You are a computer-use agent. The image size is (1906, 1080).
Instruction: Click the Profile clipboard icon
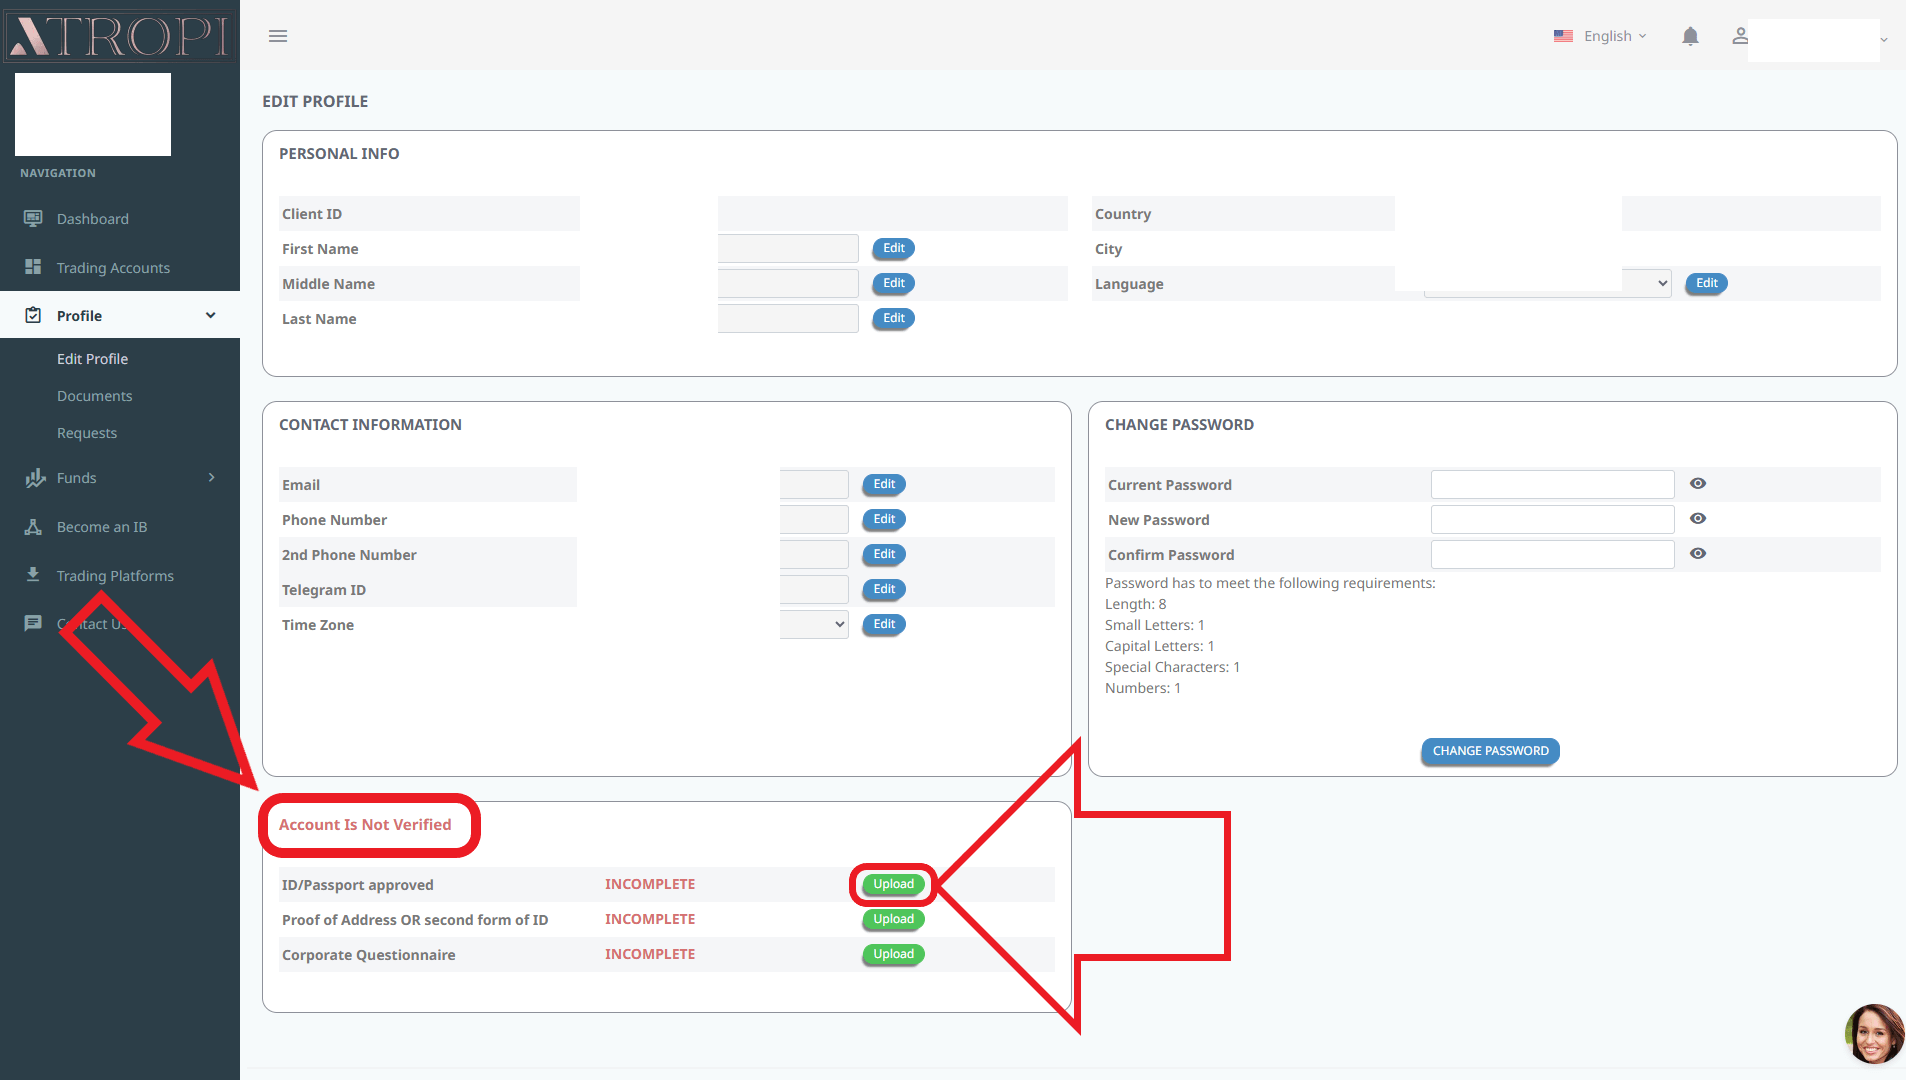[33, 315]
